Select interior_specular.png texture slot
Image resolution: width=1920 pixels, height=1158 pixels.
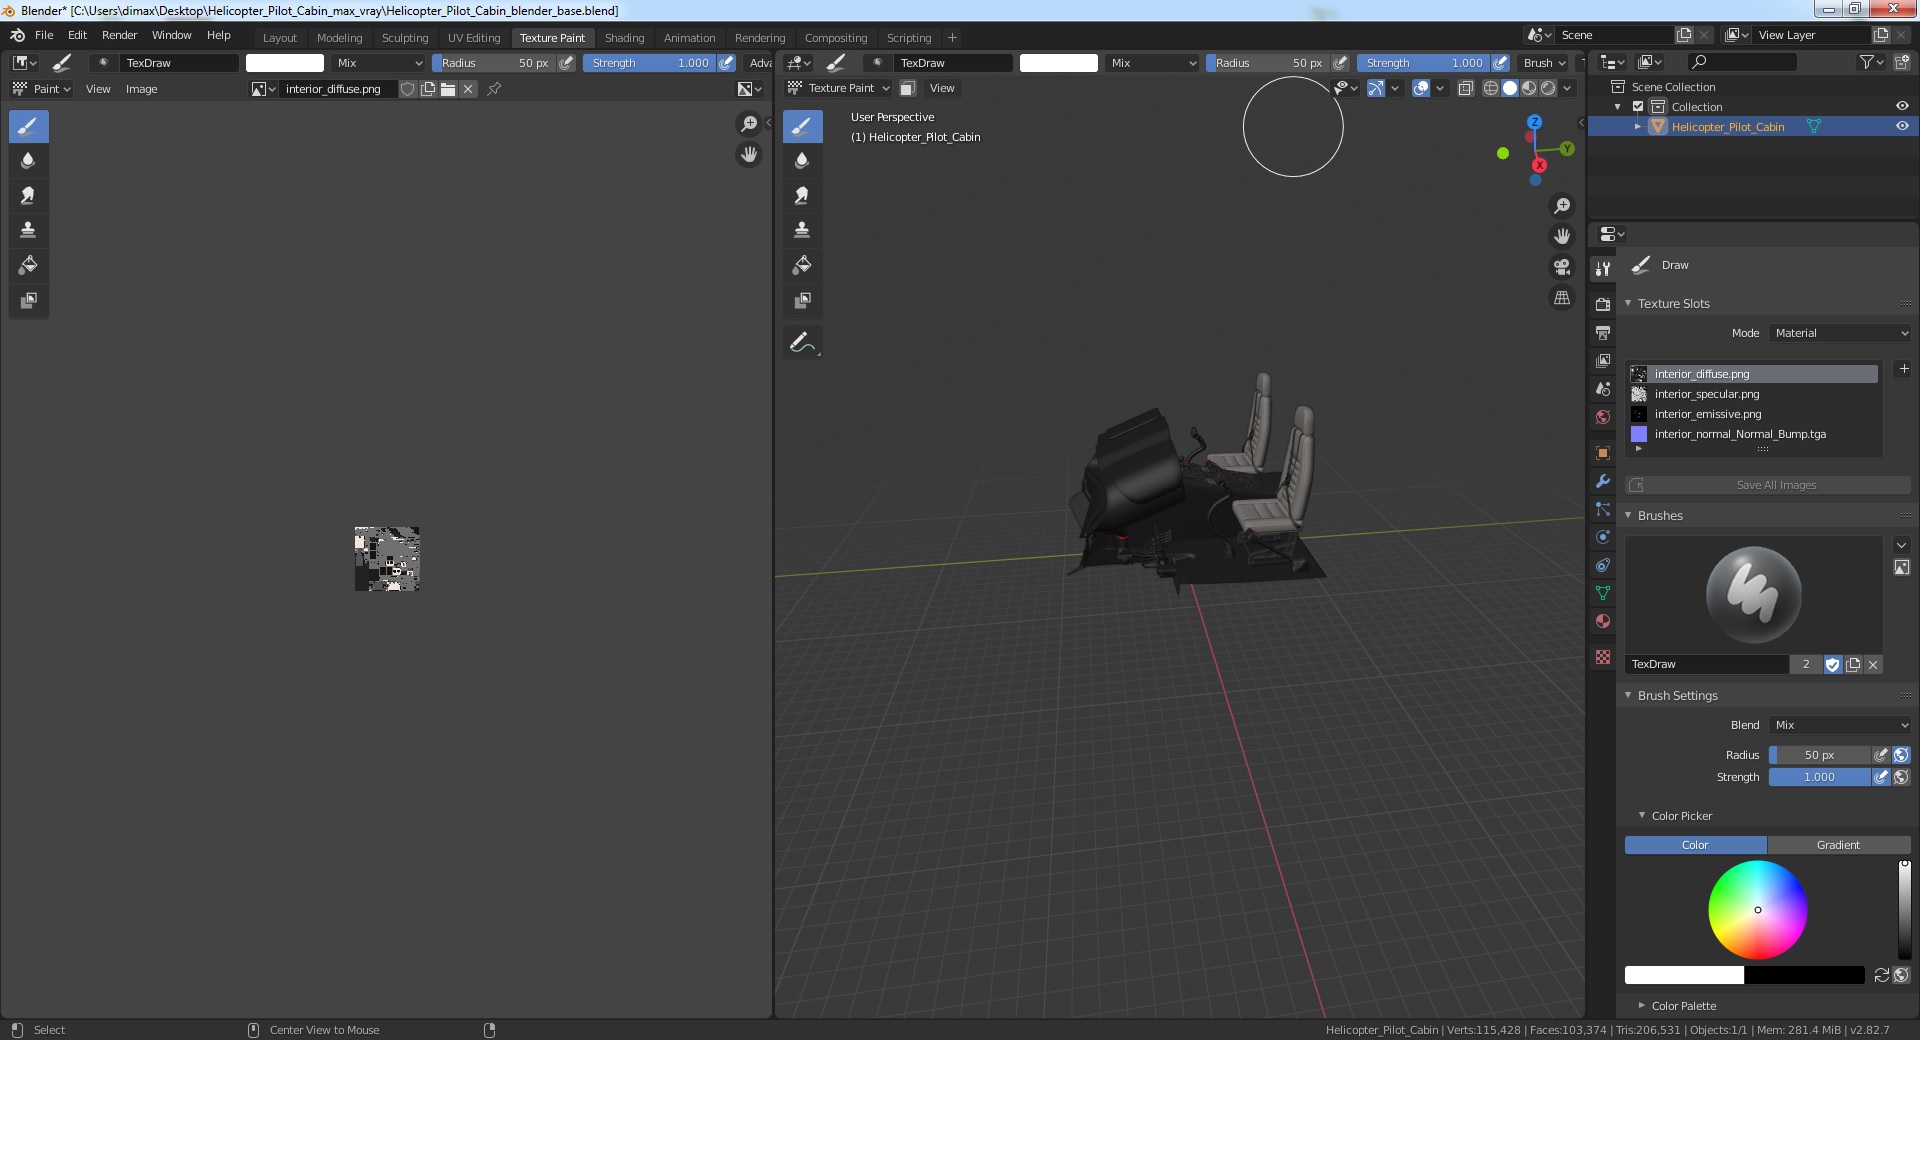pos(1753,394)
